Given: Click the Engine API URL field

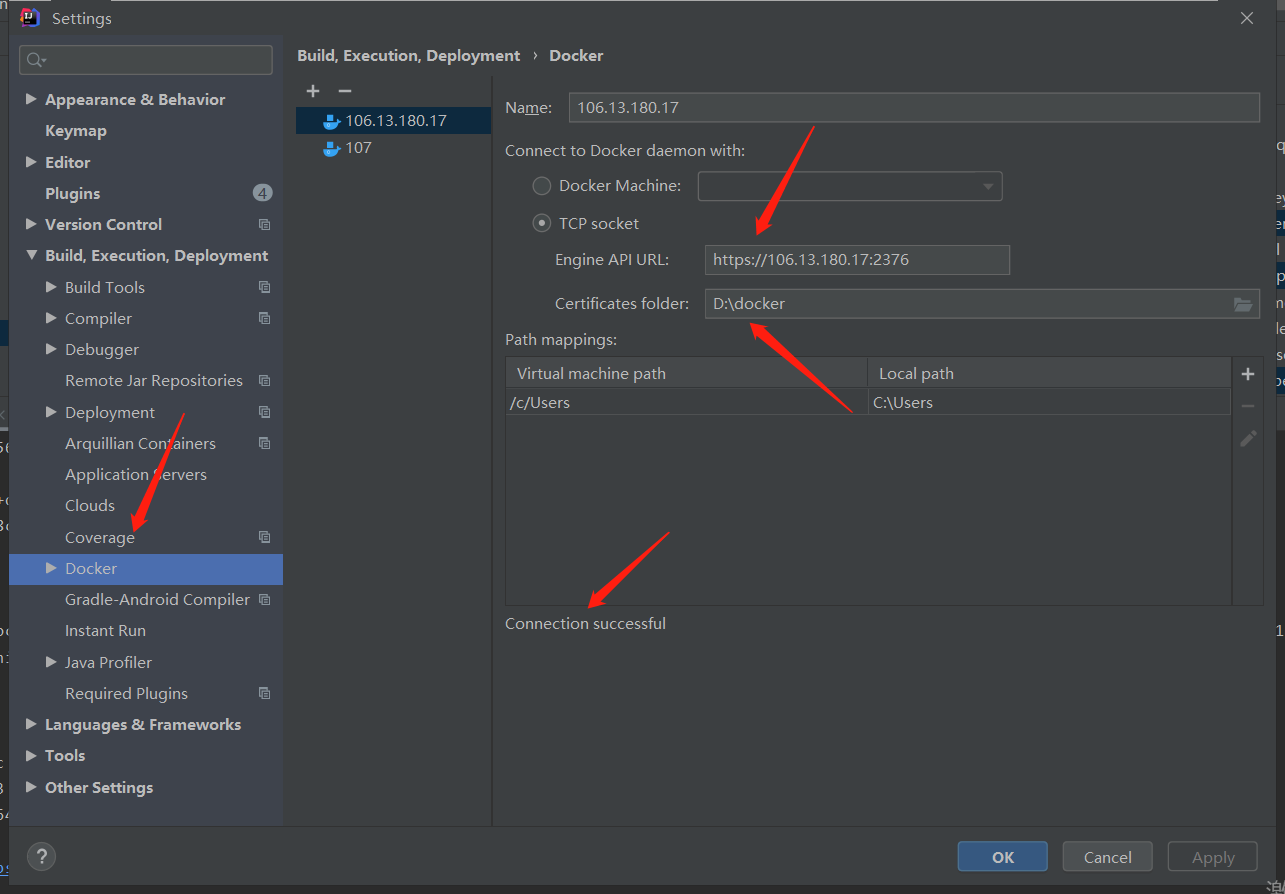Looking at the screenshot, I should coord(857,260).
